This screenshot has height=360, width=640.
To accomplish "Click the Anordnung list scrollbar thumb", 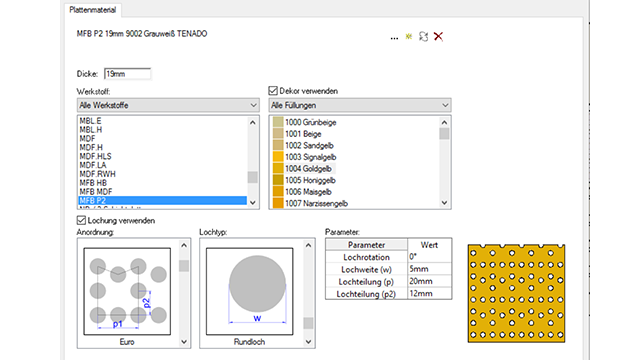I will point(184,266).
